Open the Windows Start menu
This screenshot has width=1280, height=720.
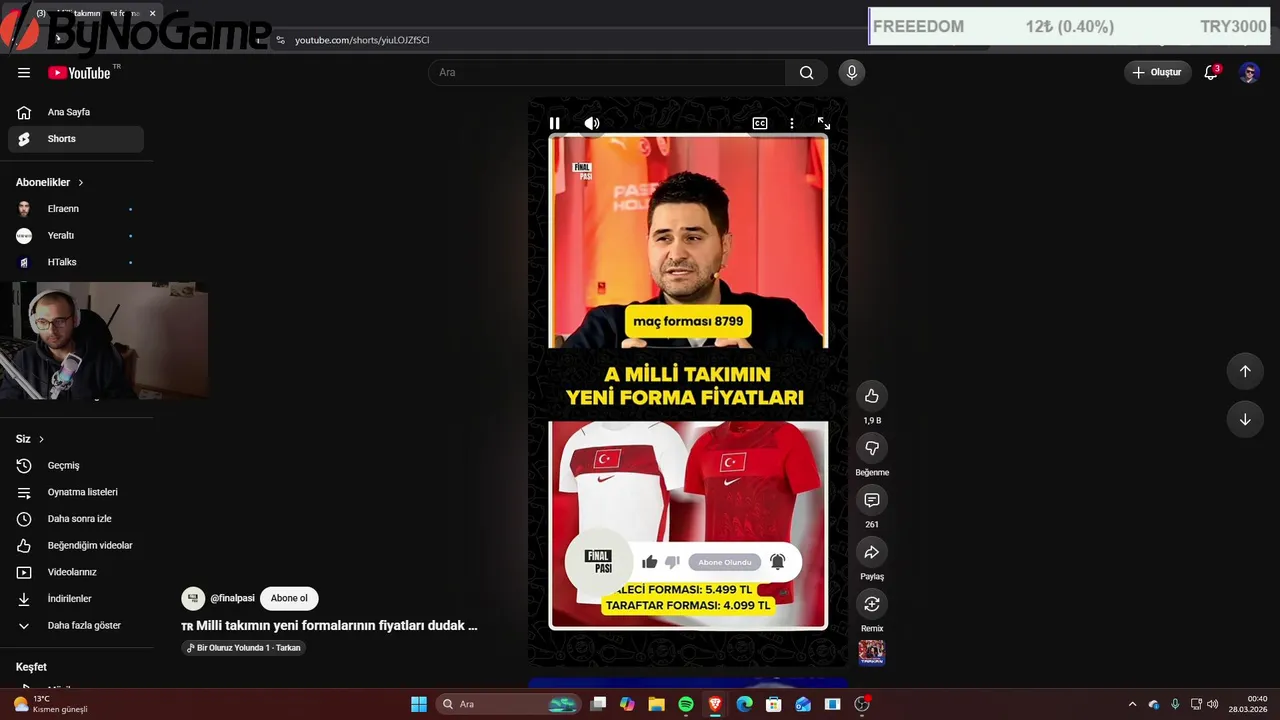click(419, 704)
